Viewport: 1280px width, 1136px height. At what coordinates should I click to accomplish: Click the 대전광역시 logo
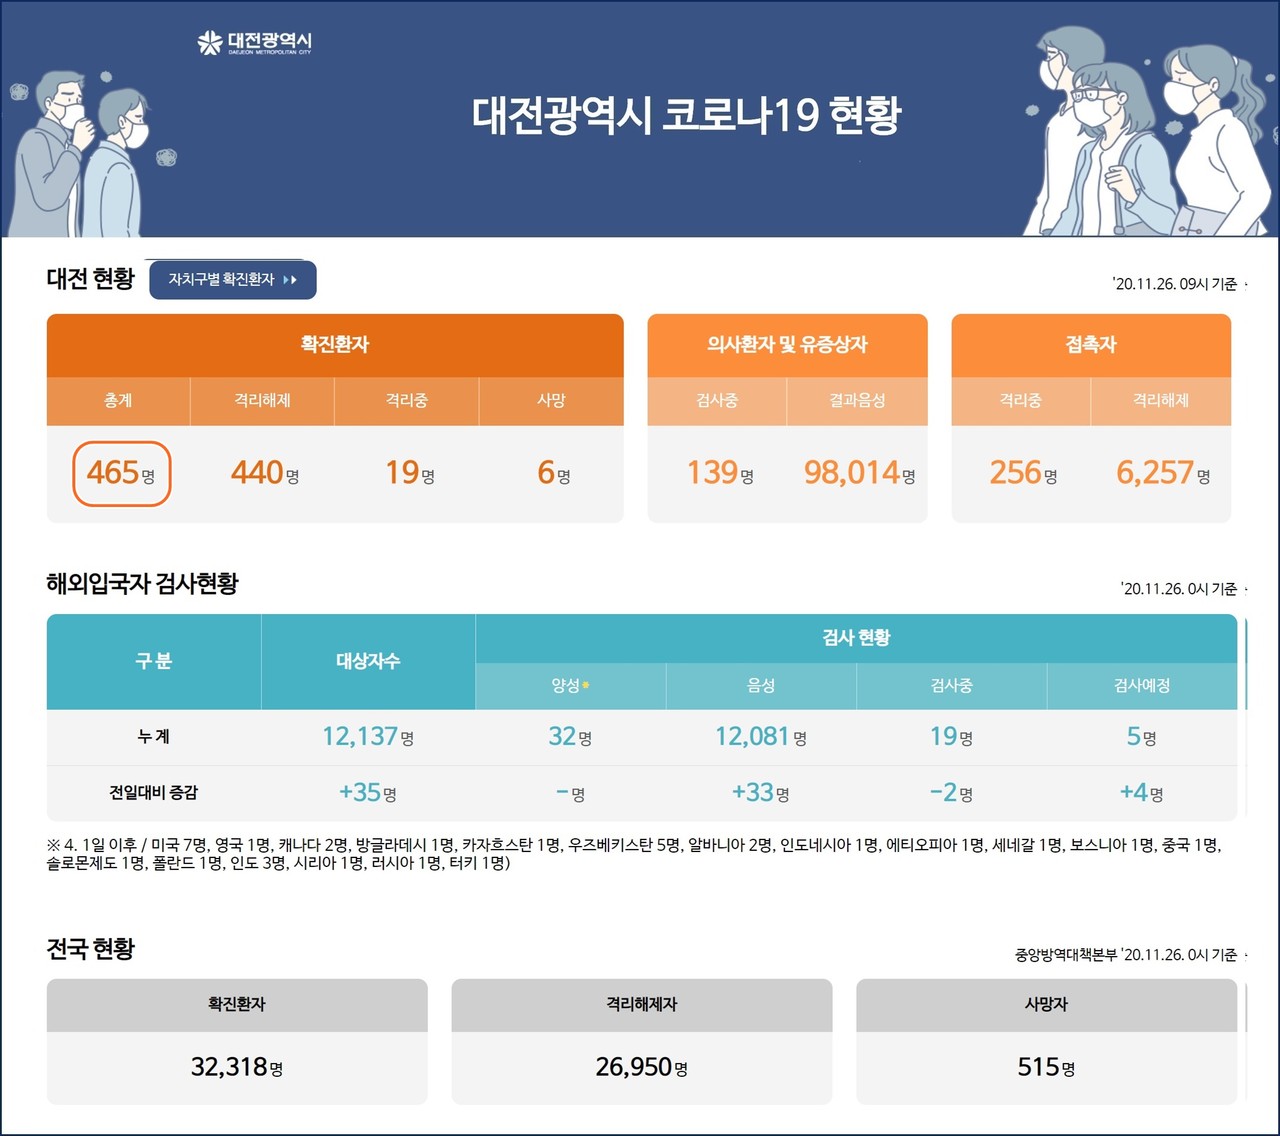coord(254,43)
